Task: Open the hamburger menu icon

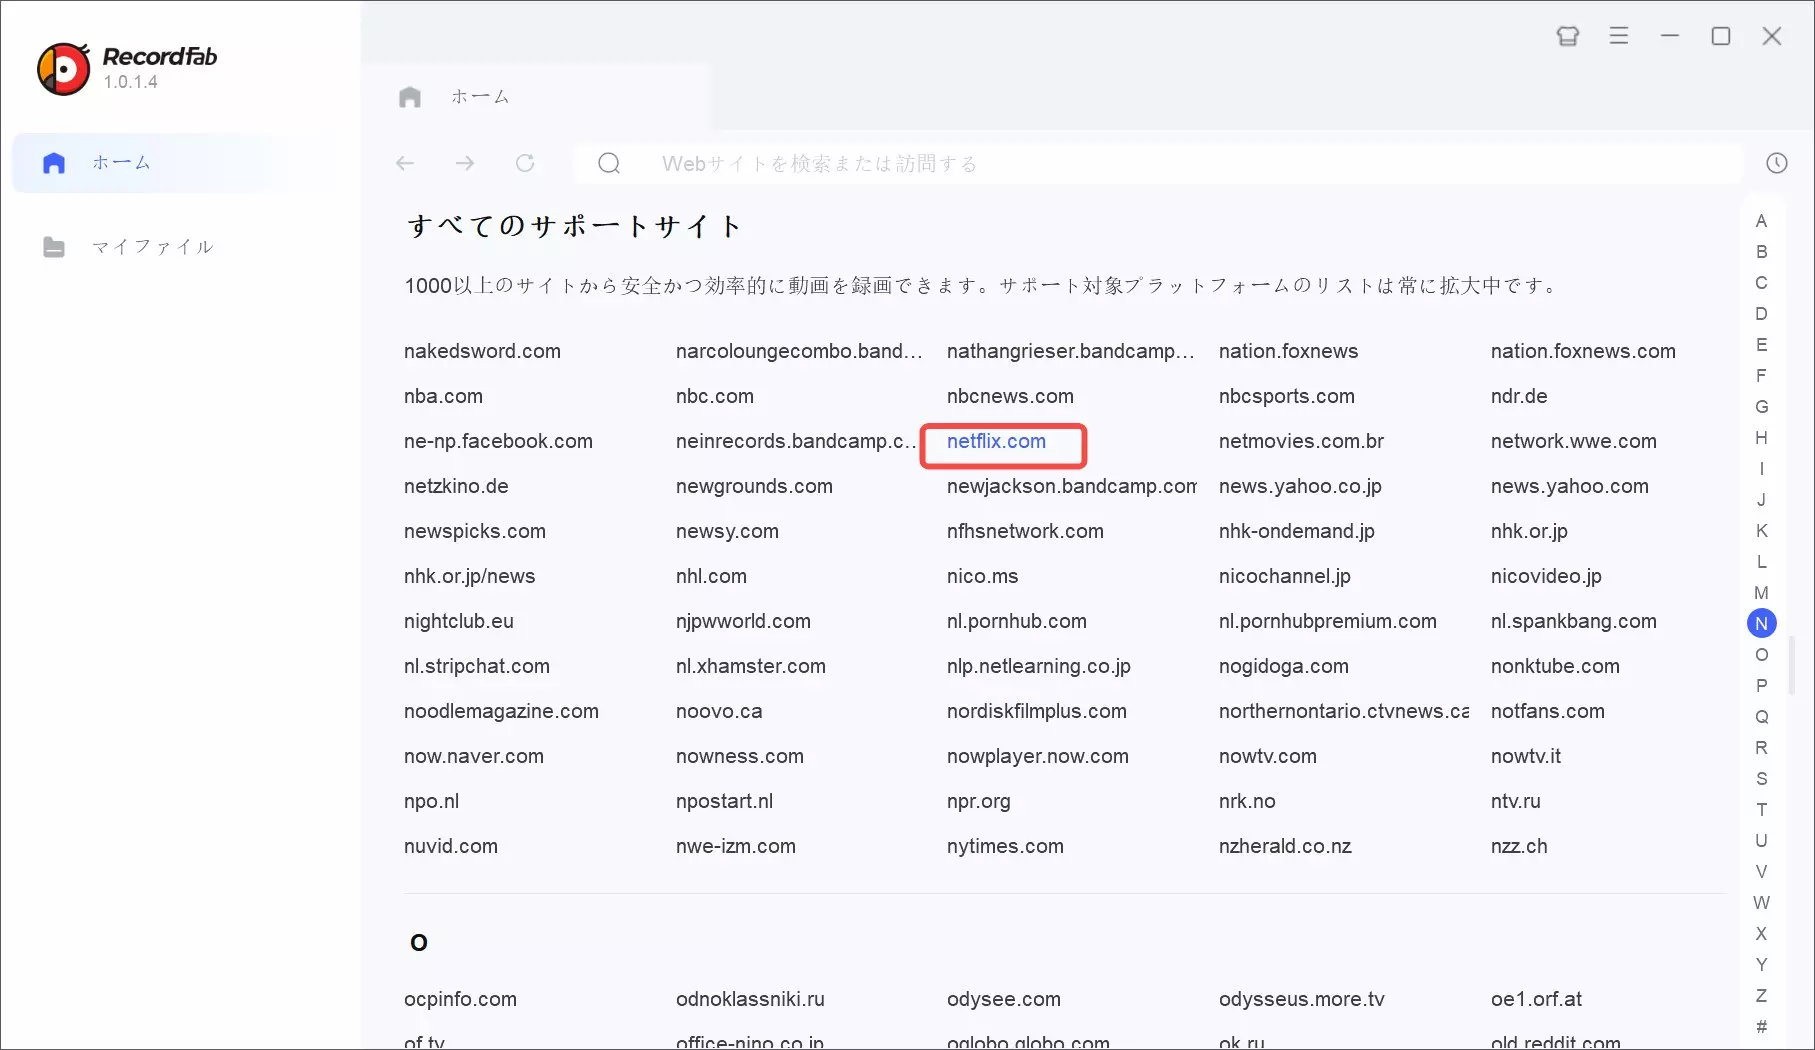Action: [1619, 36]
